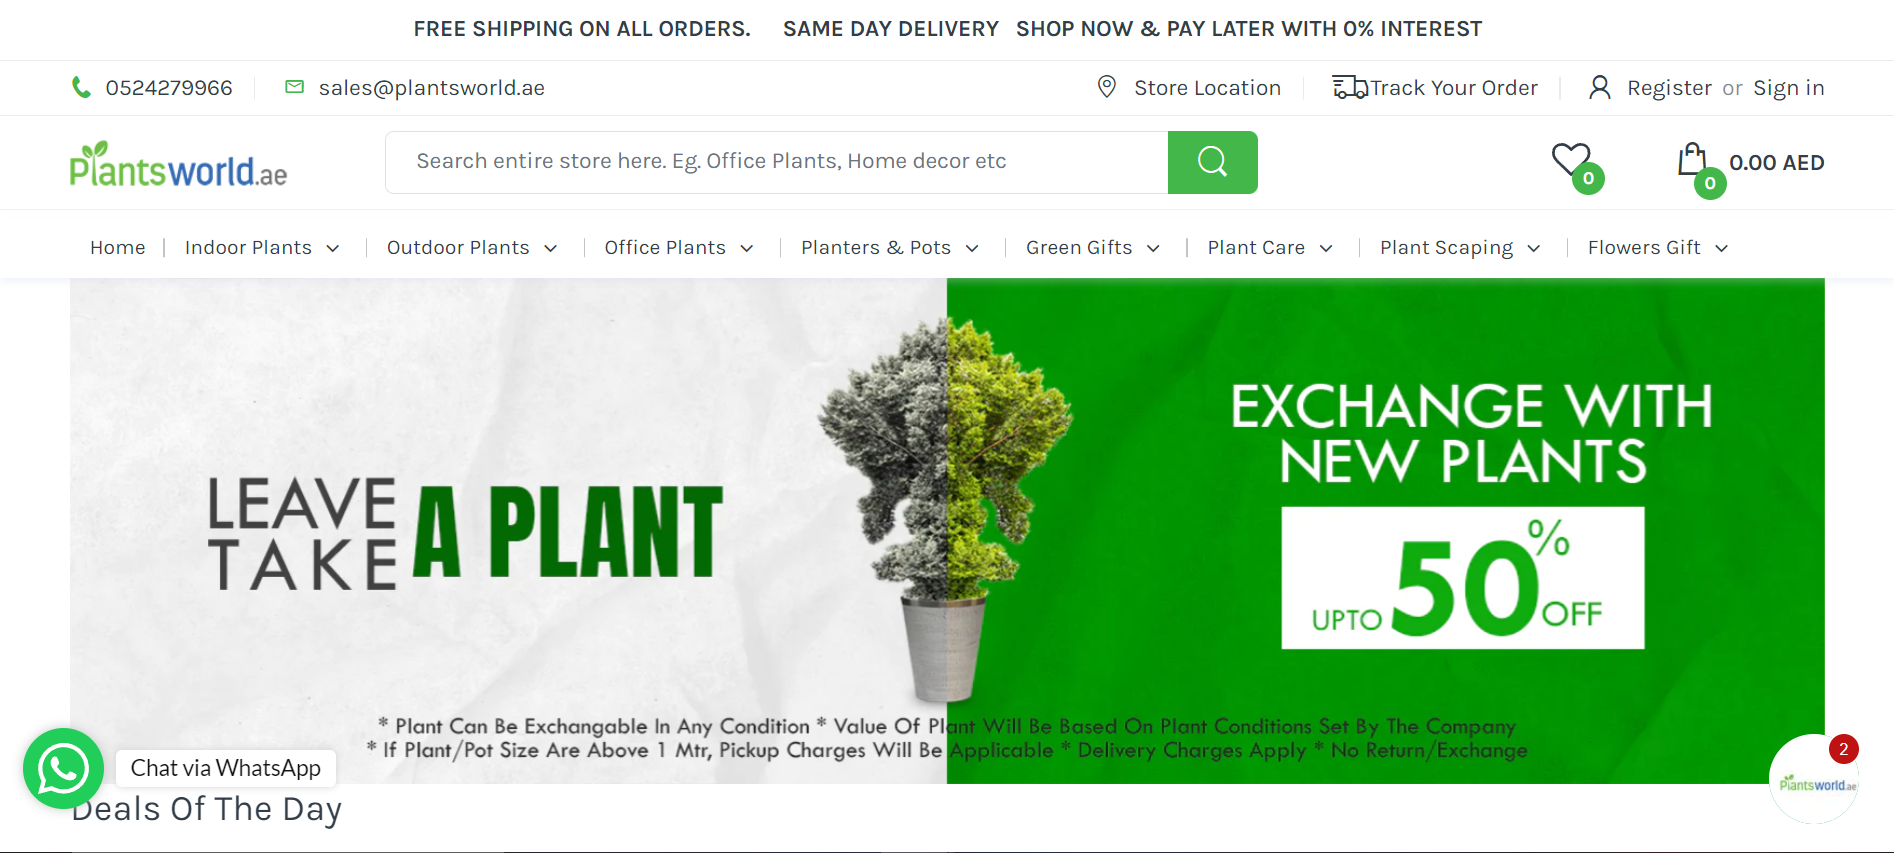Click the delivery truck tracking icon
Screen dimensions: 1894x853
[x=1350, y=87]
